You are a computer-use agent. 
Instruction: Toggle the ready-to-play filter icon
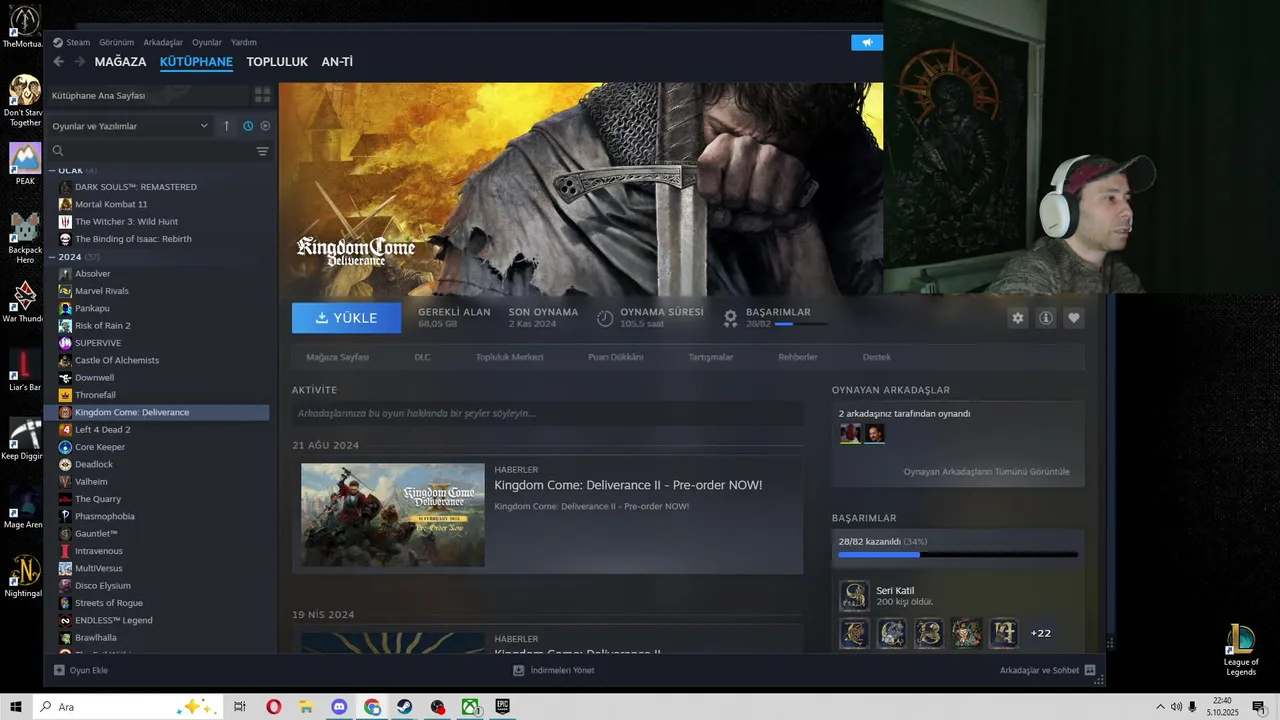click(265, 126)
